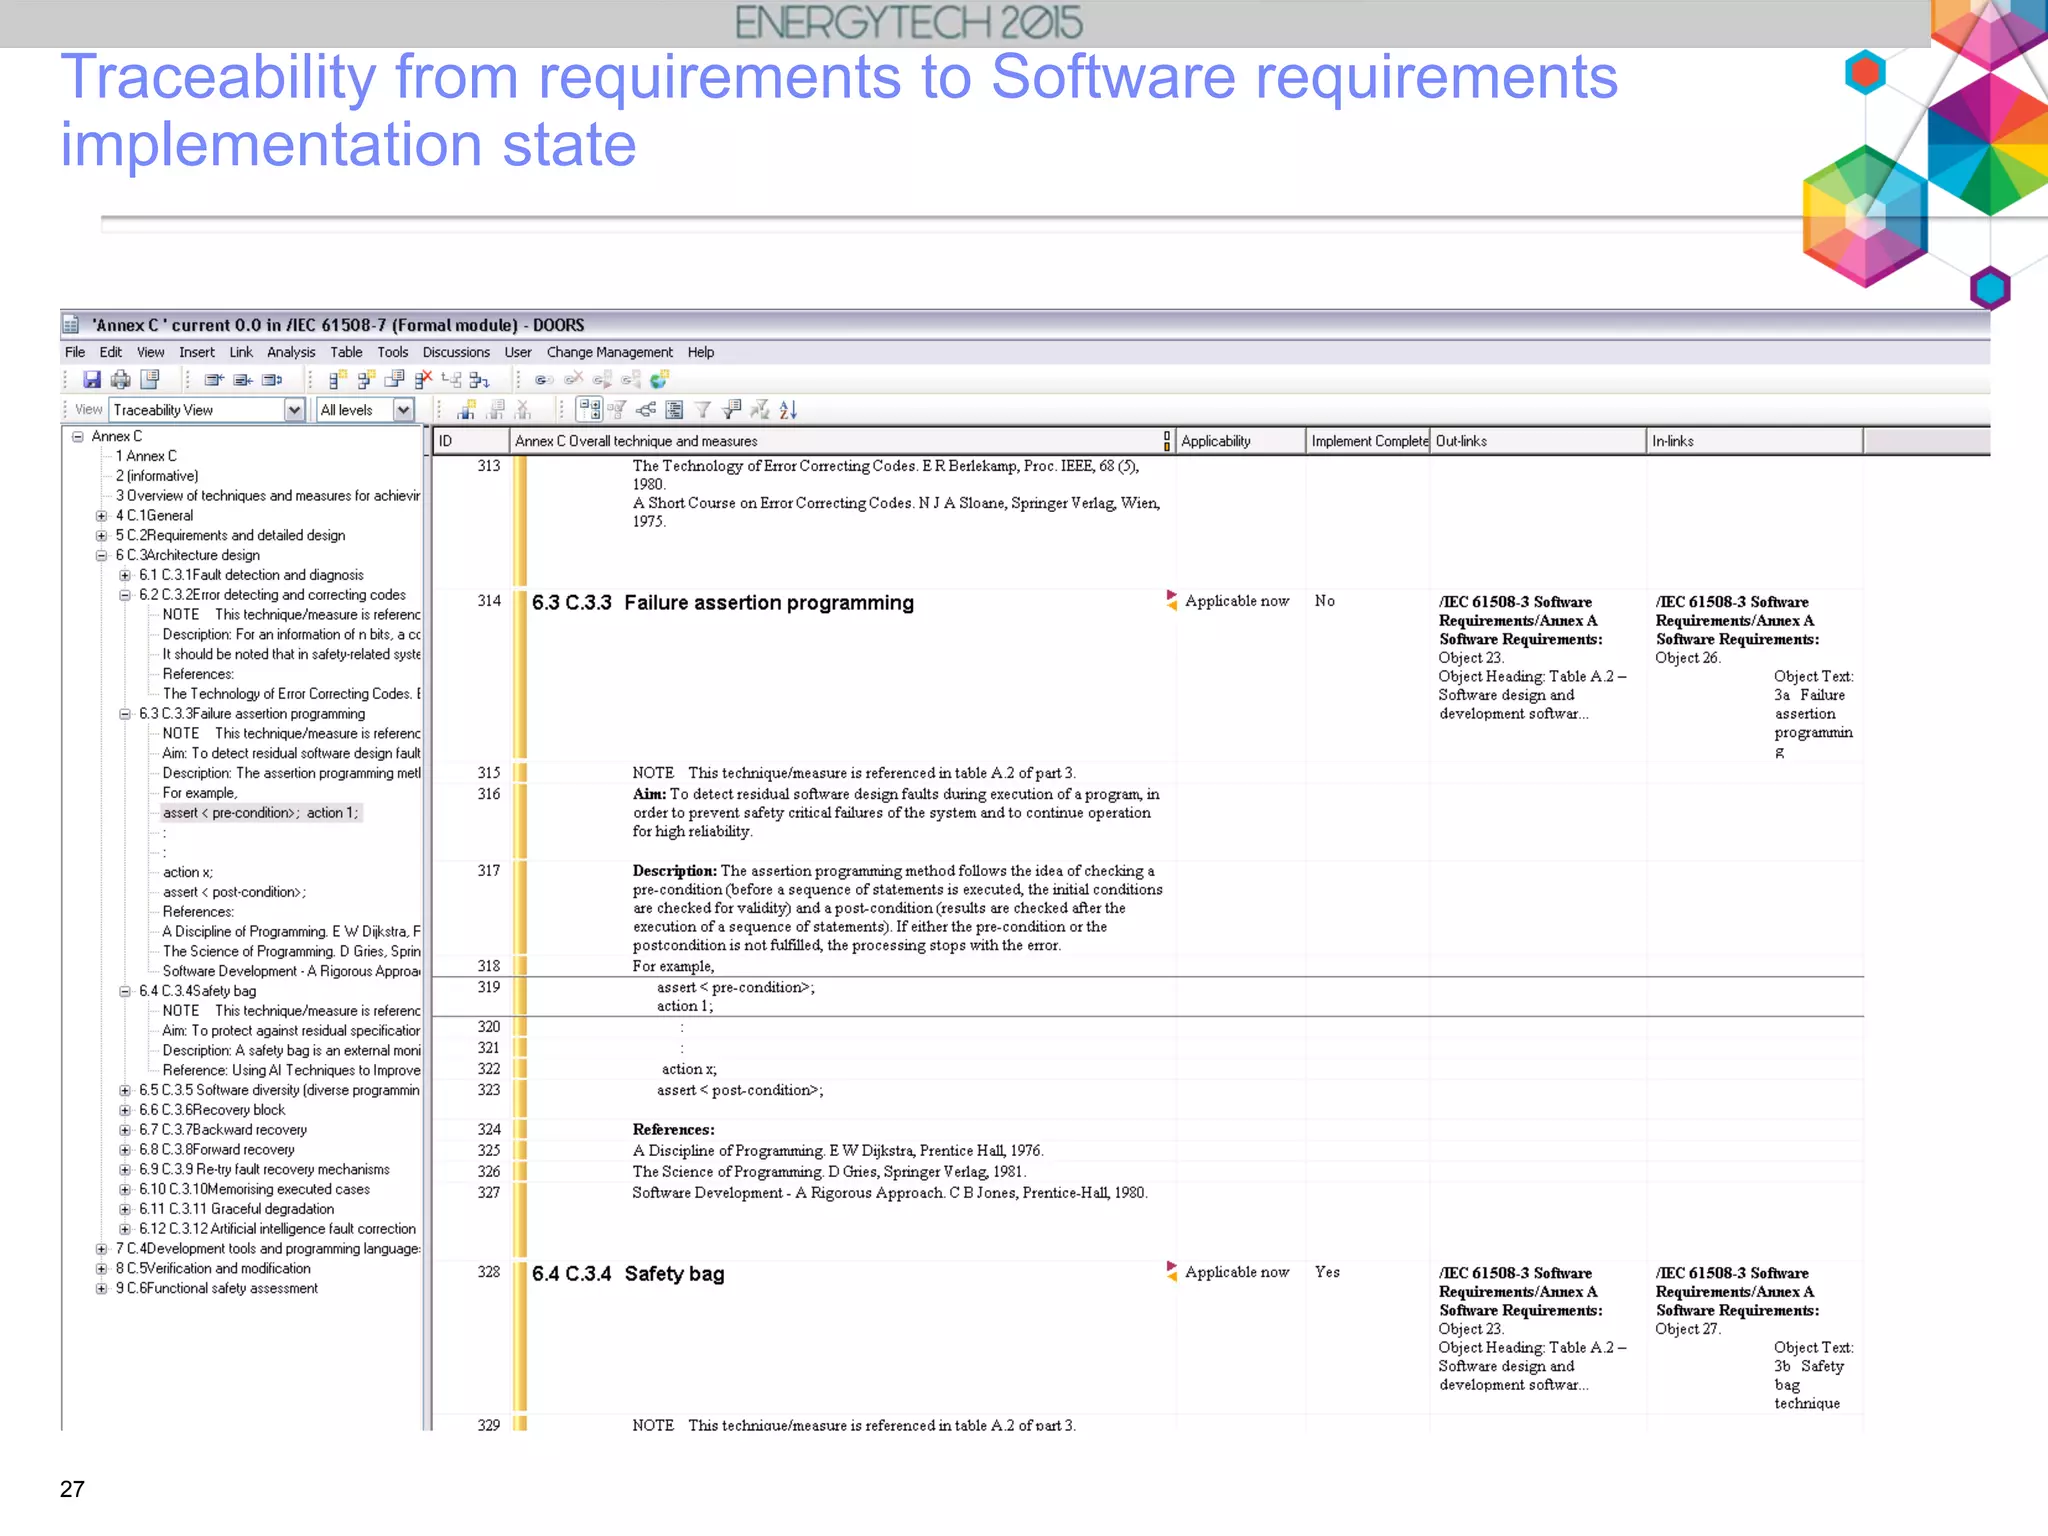Screen dimensions: 2048x1536
Task: Select heading 6.3 C.3.3 Failure assertion programming
Action: 722,603
